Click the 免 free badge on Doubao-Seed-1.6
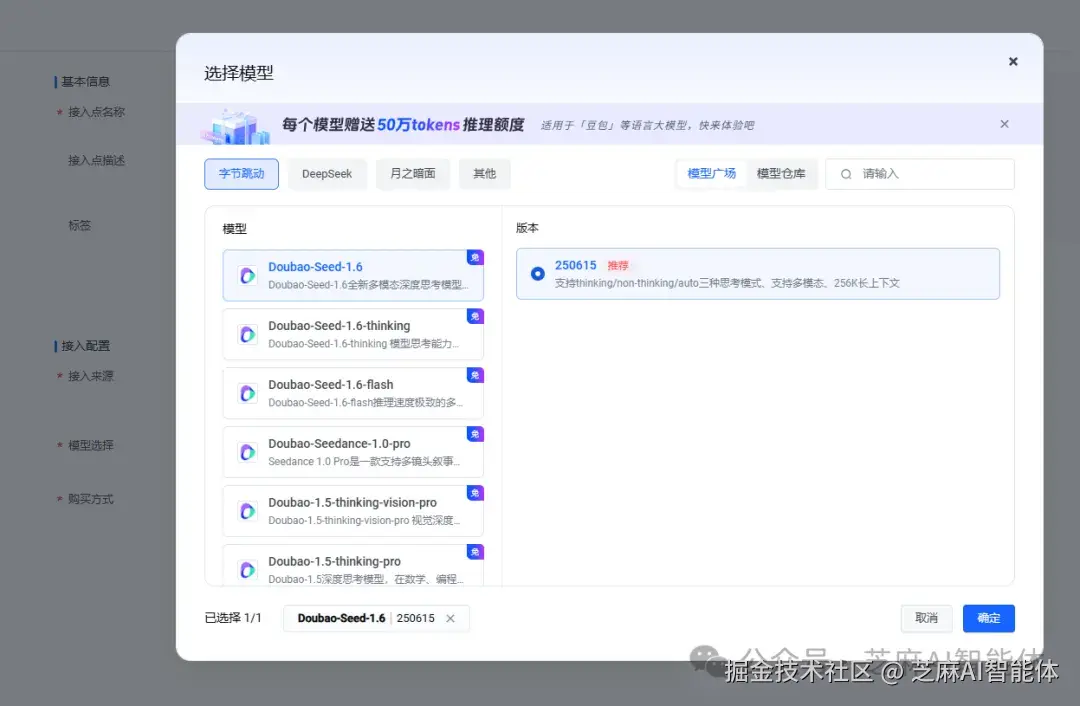Screen dimensions: 1080x706 point(475,257)
